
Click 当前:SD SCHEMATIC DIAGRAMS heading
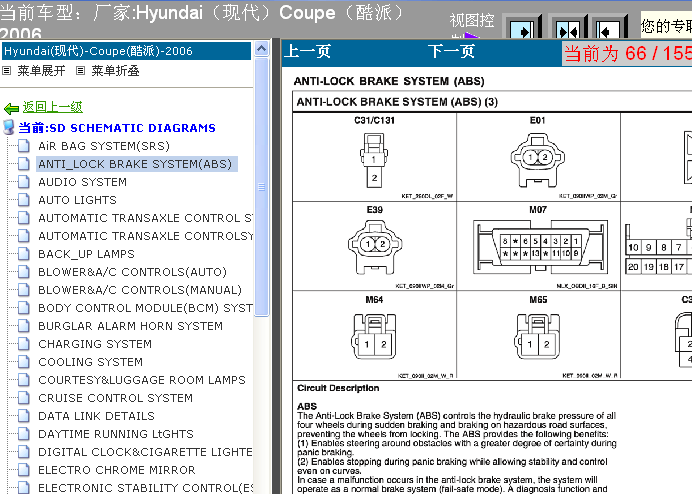tap(117, 128)
